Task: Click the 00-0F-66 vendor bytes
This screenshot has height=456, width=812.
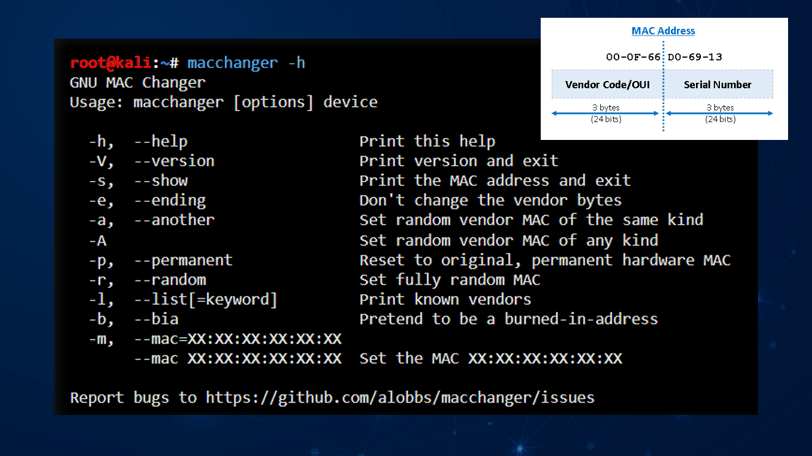Action: pyautogui.click(x=633, y=57)
